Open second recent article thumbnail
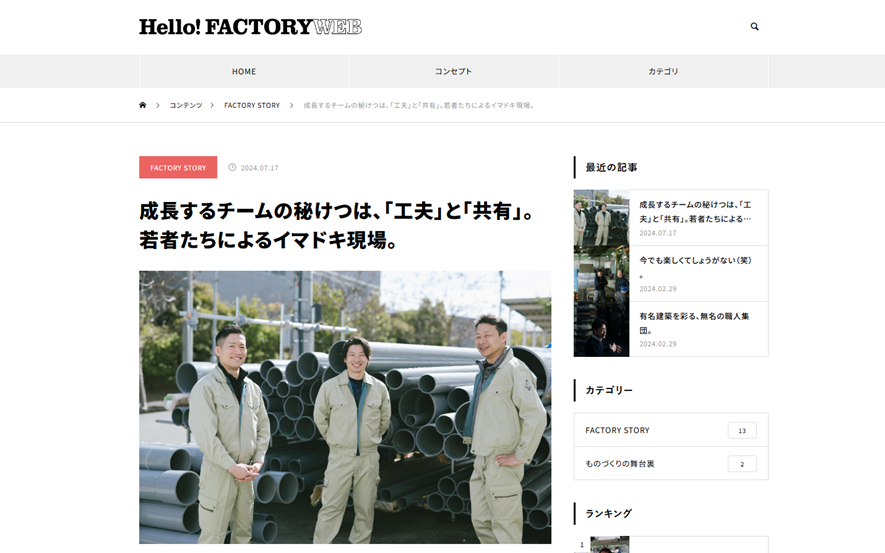The image size is (885, 553). point(601,273)
